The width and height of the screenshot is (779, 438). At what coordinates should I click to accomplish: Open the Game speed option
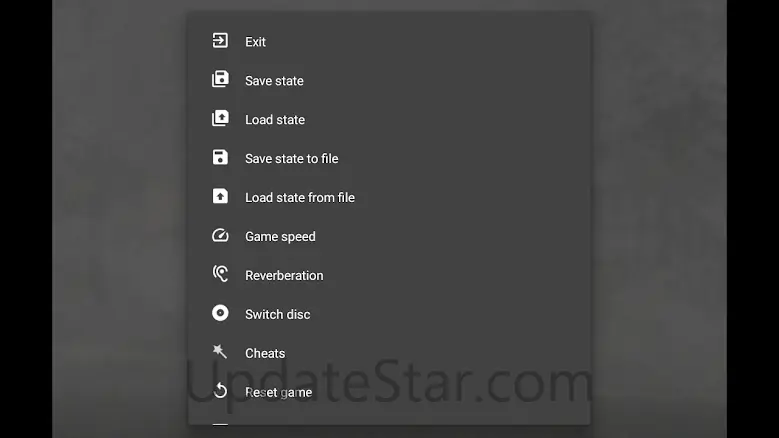(280, 237)
